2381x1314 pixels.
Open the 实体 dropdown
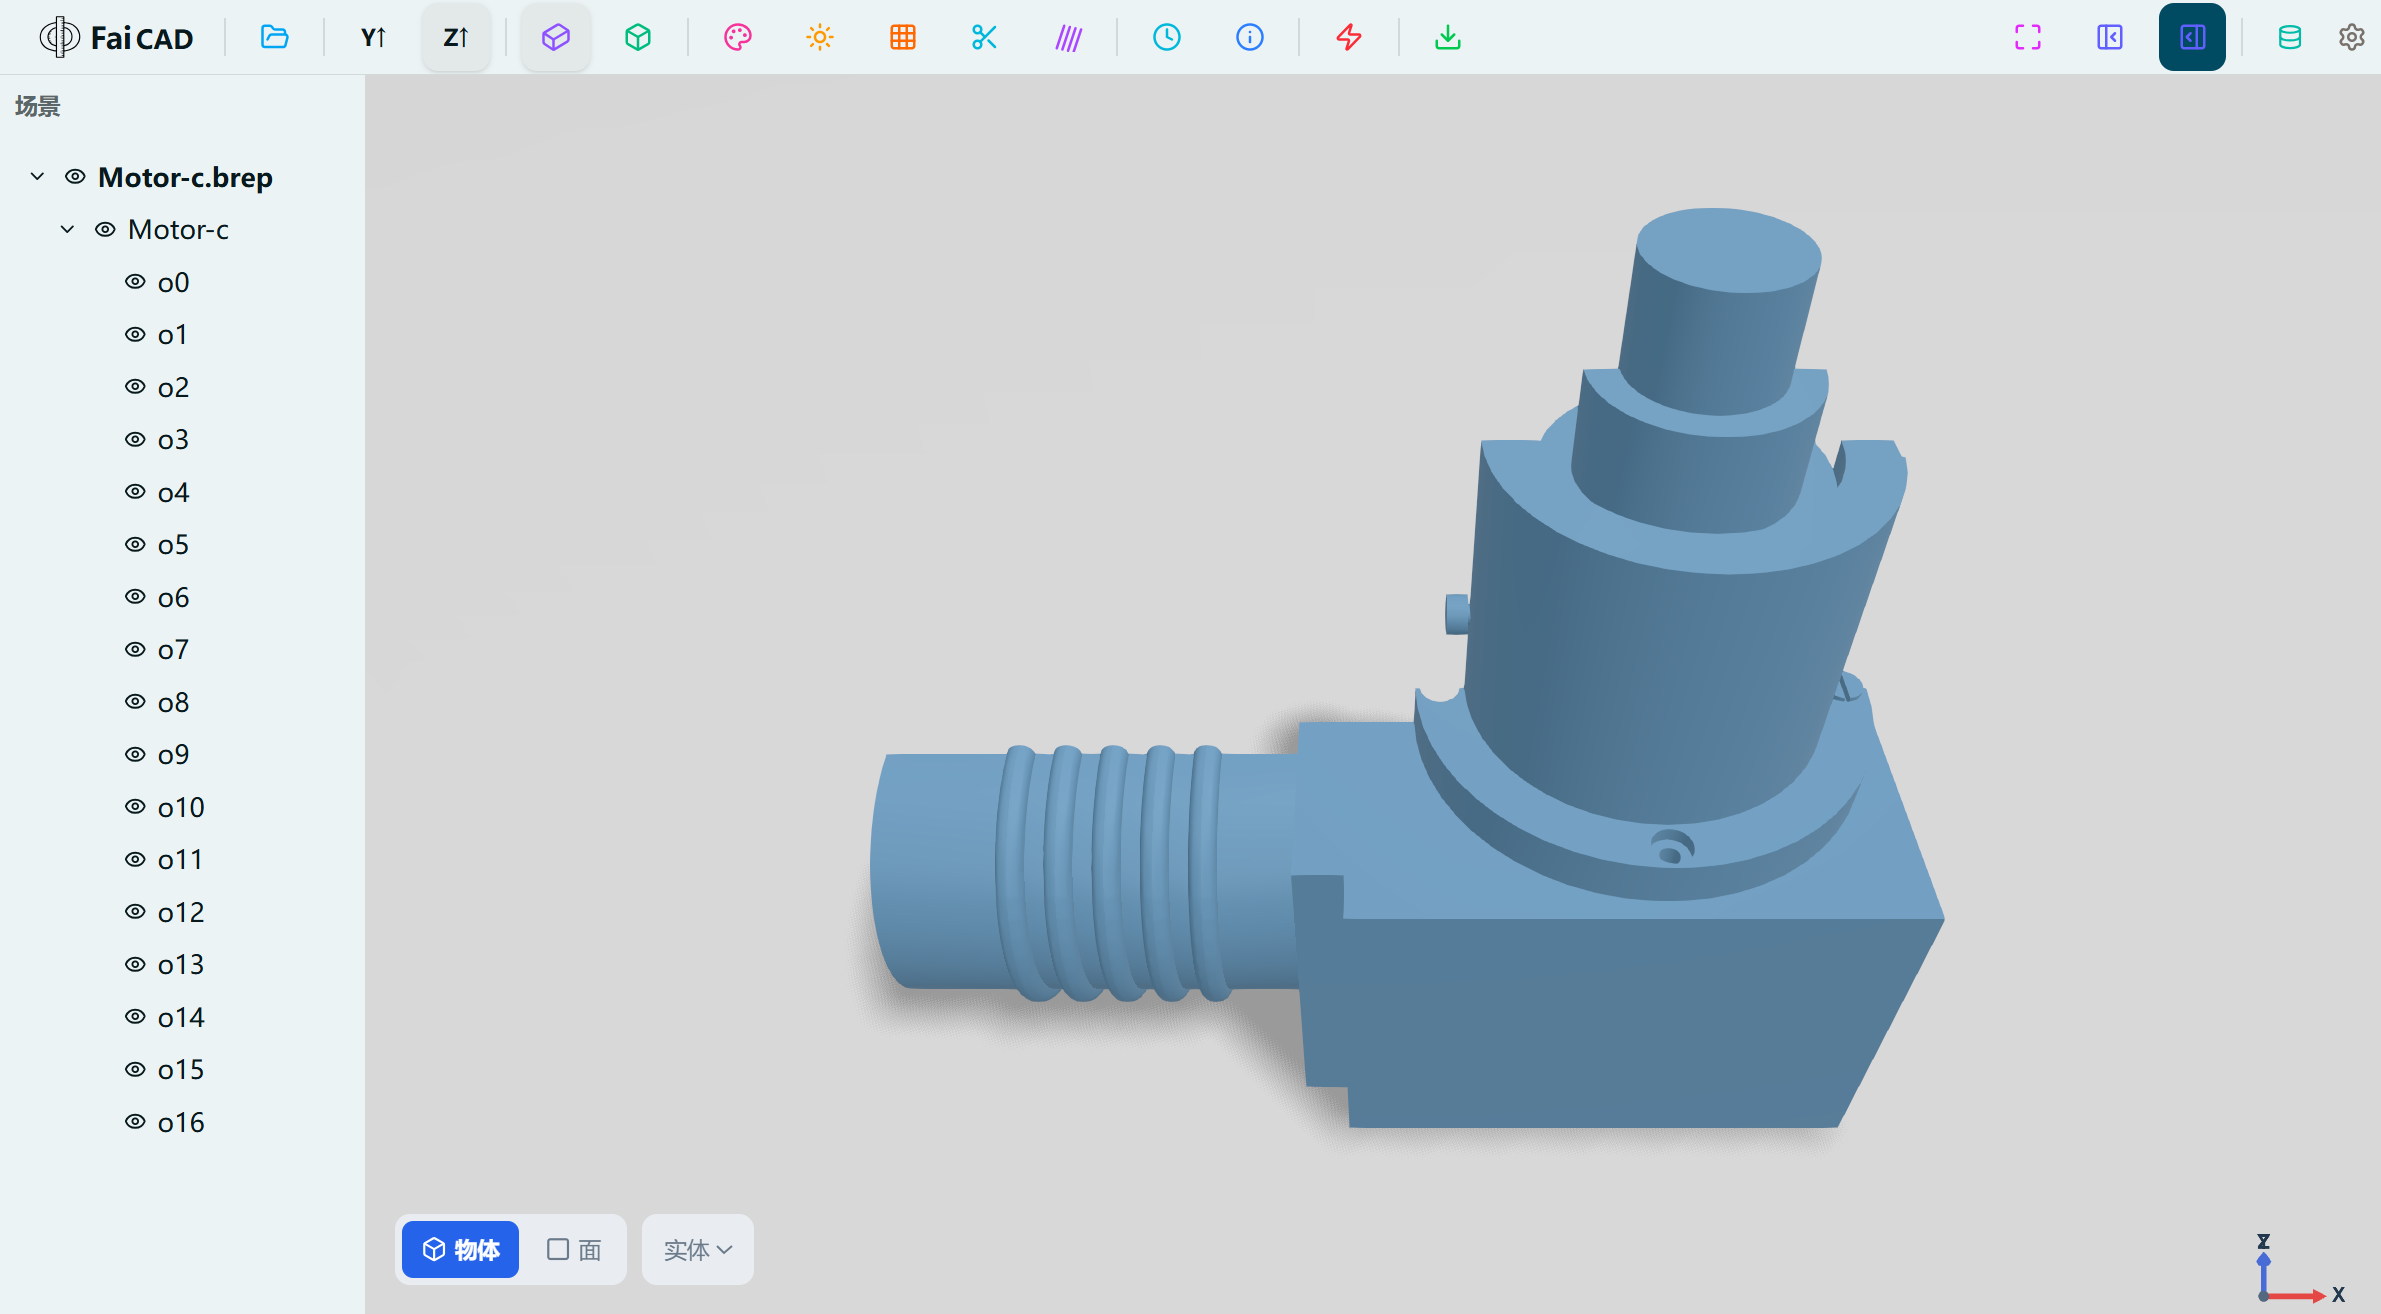click(698, 1250)
